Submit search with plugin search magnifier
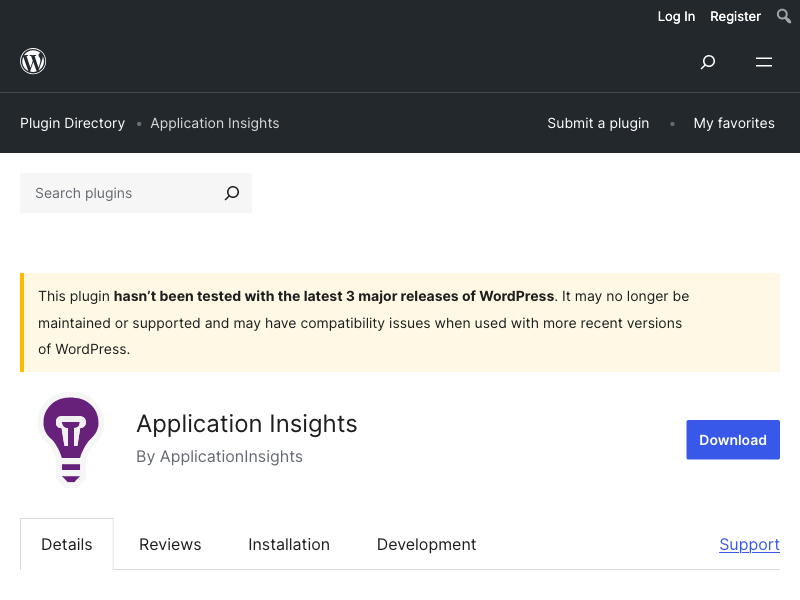The width and height of the screenshot is (800, 600). (232, 193)
